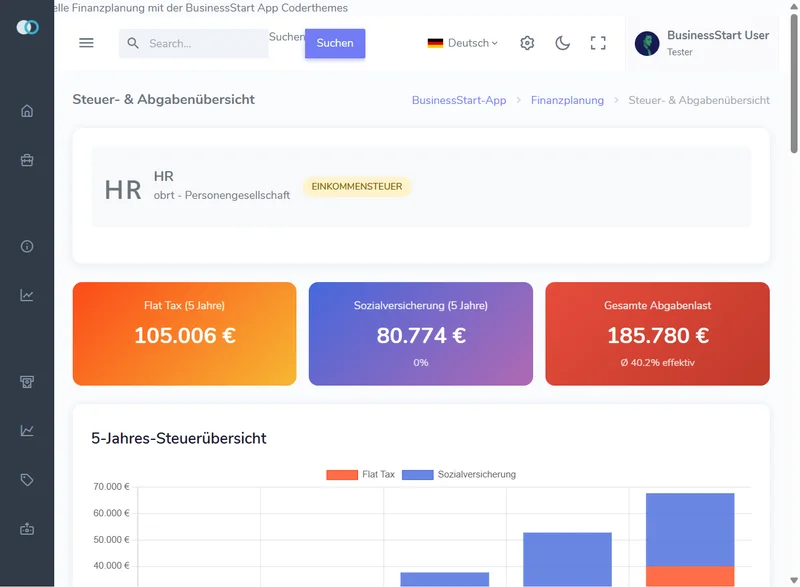Open the Deutsch language dropdown
Screen dimensions: 800x587
point(463,43)
